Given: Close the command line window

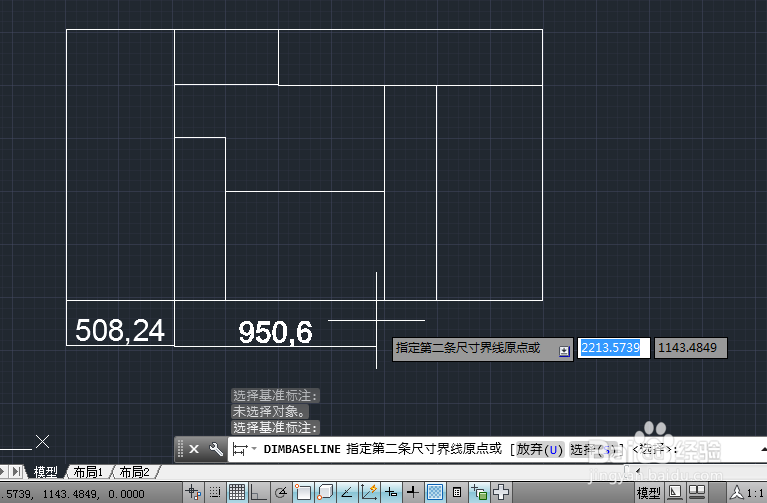Looking at the screenshot, I should [x=194, y=449].
